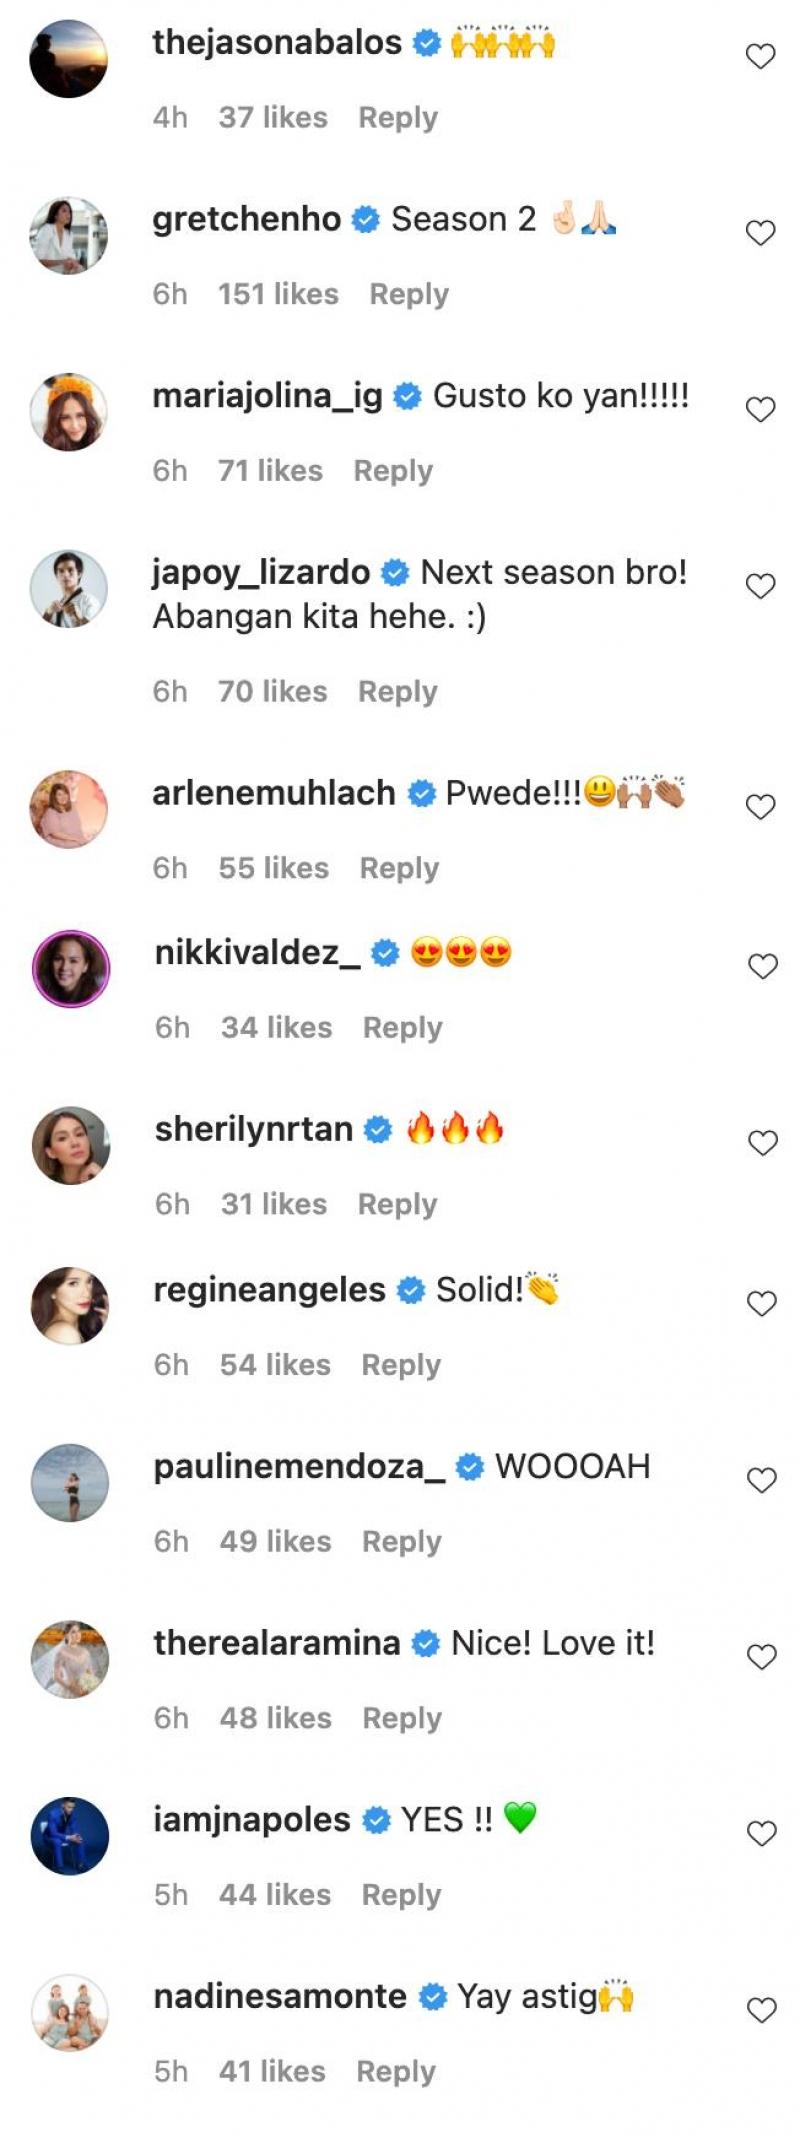This screenshot has width=800, height=2138.
Task: Tap the heart beside nikkivaldez_'s comment
Action: point(763,967)
